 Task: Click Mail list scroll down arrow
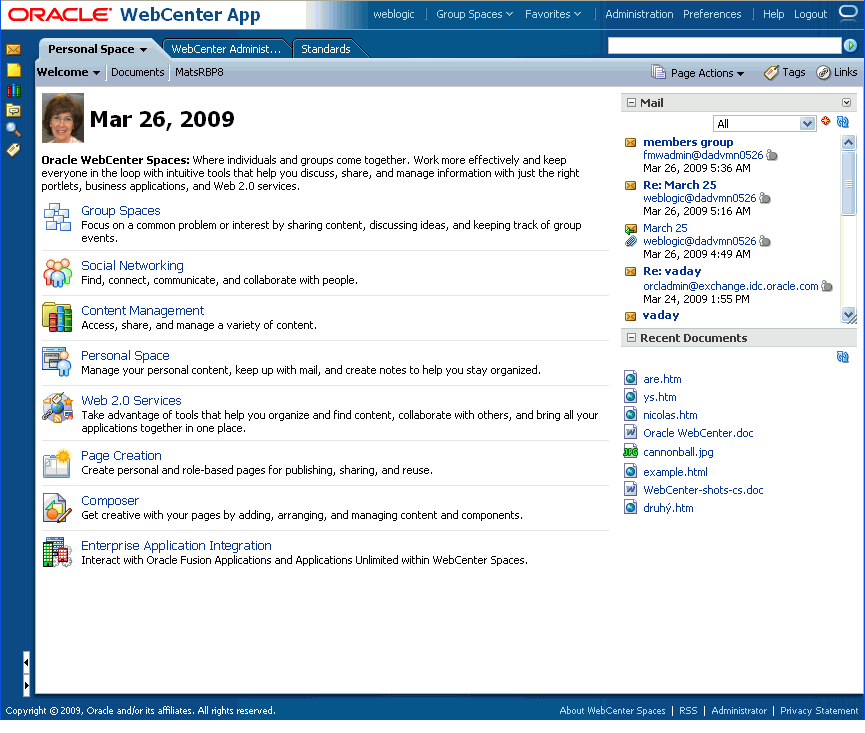click(848, 314)
